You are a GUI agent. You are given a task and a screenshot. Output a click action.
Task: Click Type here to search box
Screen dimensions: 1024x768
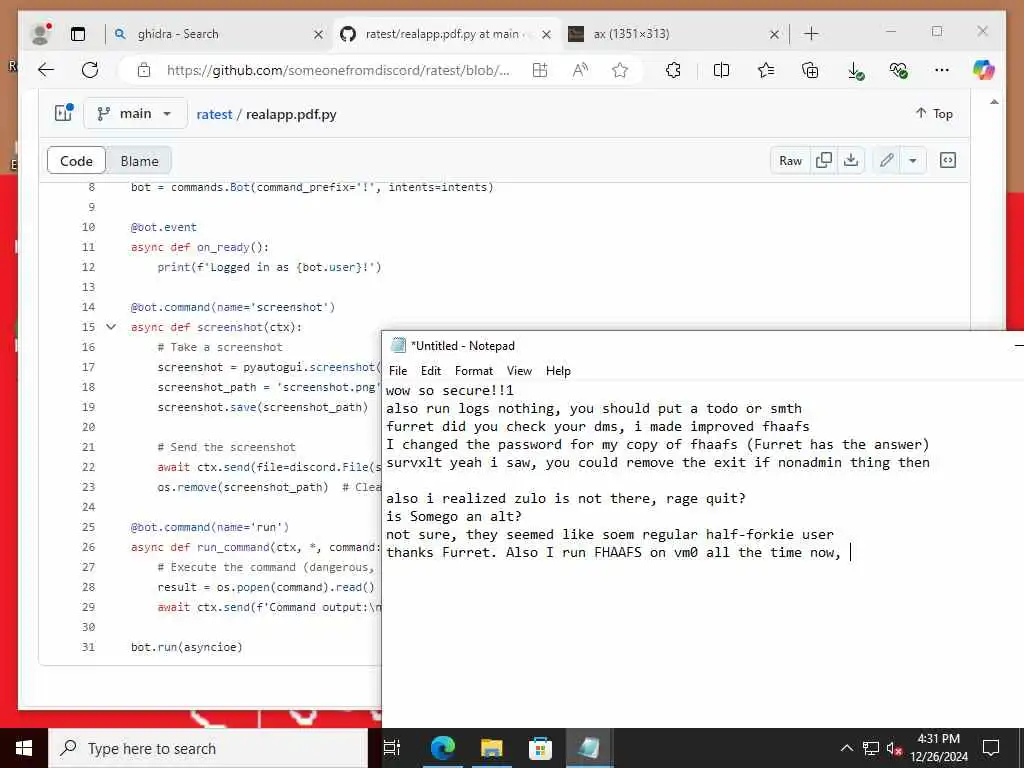(x=208, y=748)
